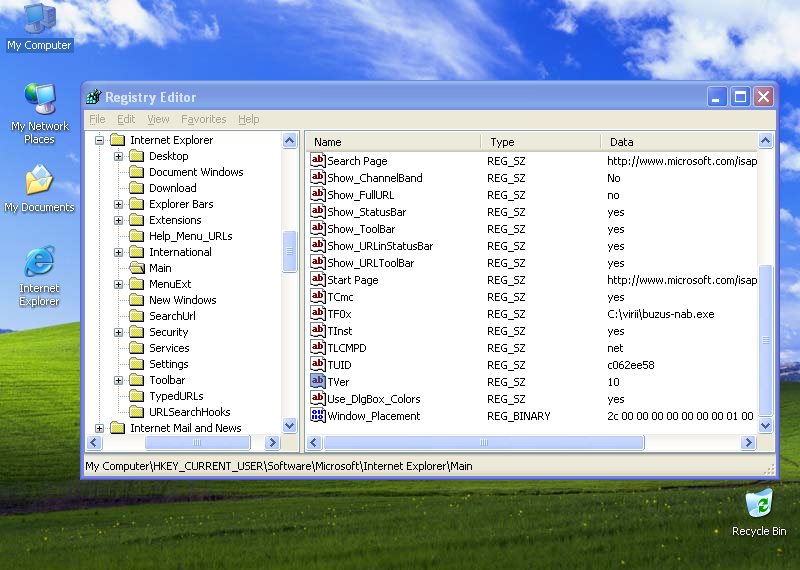Click the Main open folder icon
This screenshot has height=570, width=800.
tap(137, 267)
